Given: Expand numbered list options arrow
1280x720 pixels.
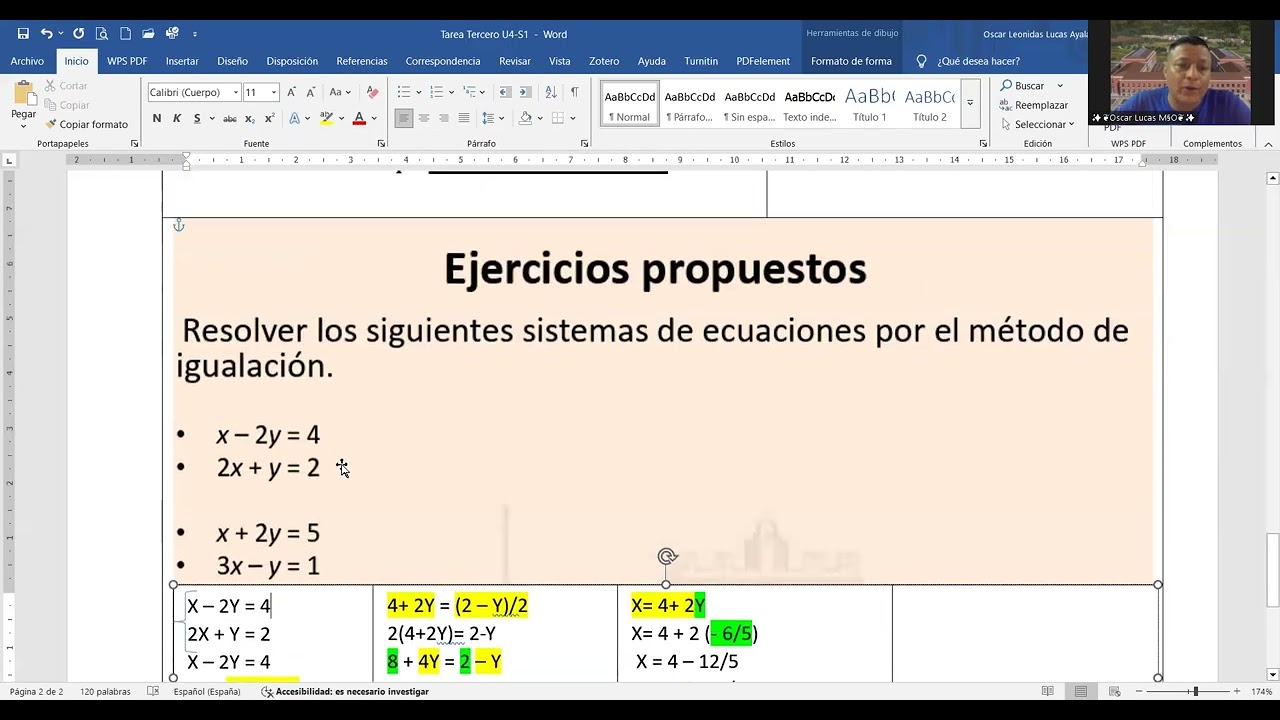Looking at the screenshot, I should pyautogui.click(x=451, y=92).
